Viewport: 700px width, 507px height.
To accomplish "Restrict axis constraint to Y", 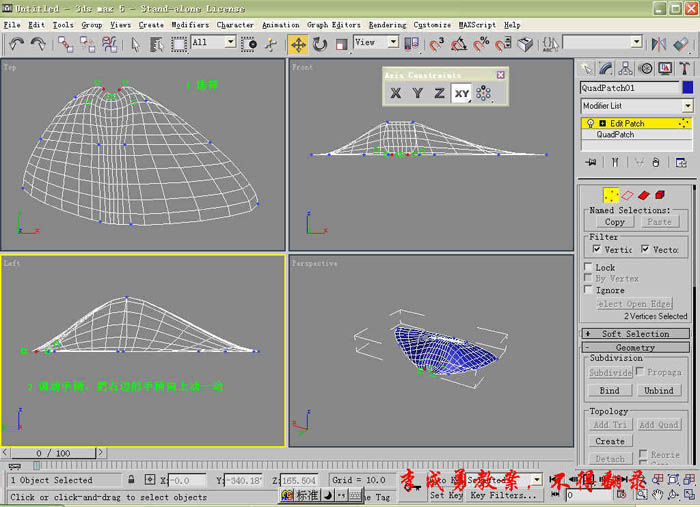I will tap(417, 93).
